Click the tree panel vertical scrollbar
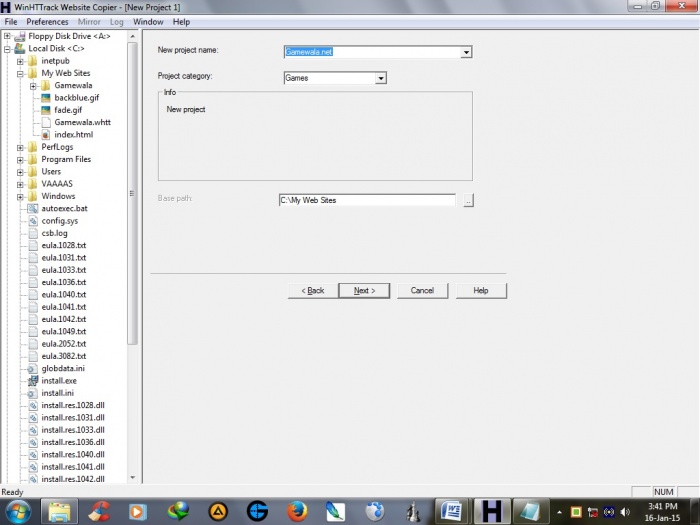 pos(132,193)
